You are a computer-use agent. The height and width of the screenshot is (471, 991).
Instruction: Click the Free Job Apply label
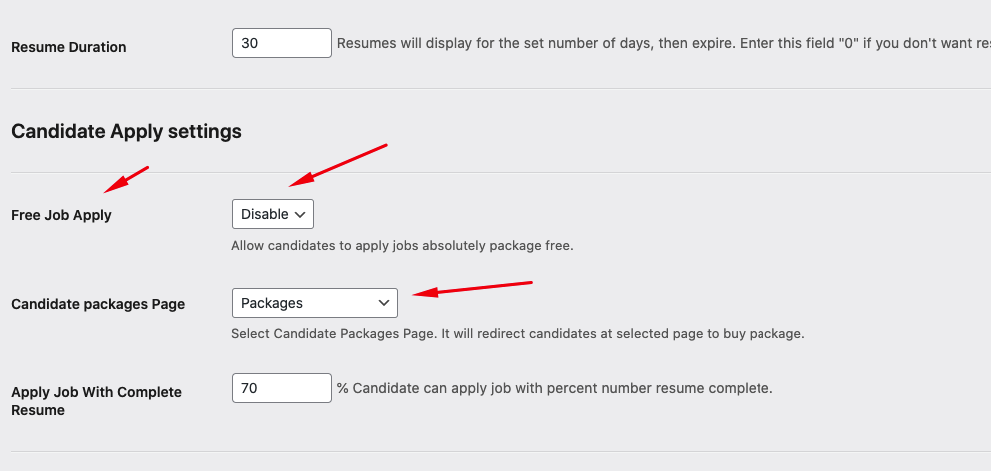pos(61,215)
